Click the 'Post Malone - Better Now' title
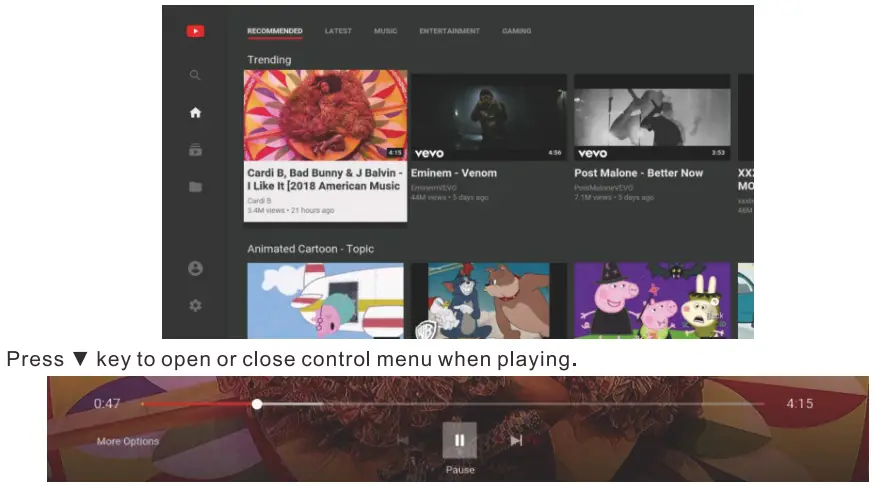Image resolution: width=873 pixels, height=486 pixels. (x=639, y=173)
